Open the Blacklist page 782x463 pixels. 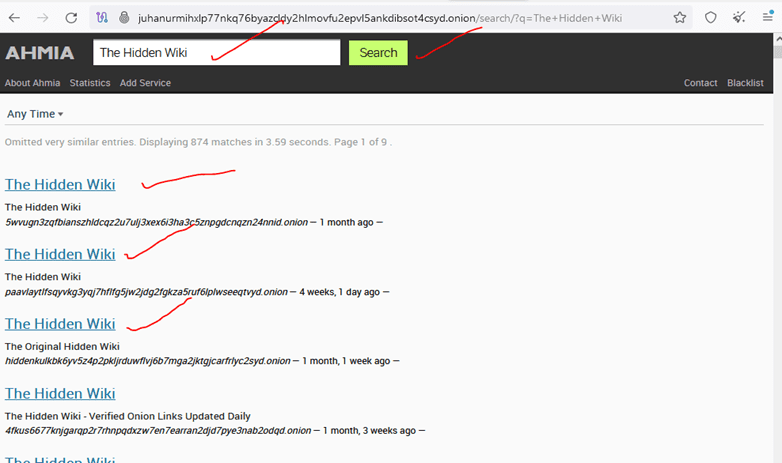click(x=745, y=83)
